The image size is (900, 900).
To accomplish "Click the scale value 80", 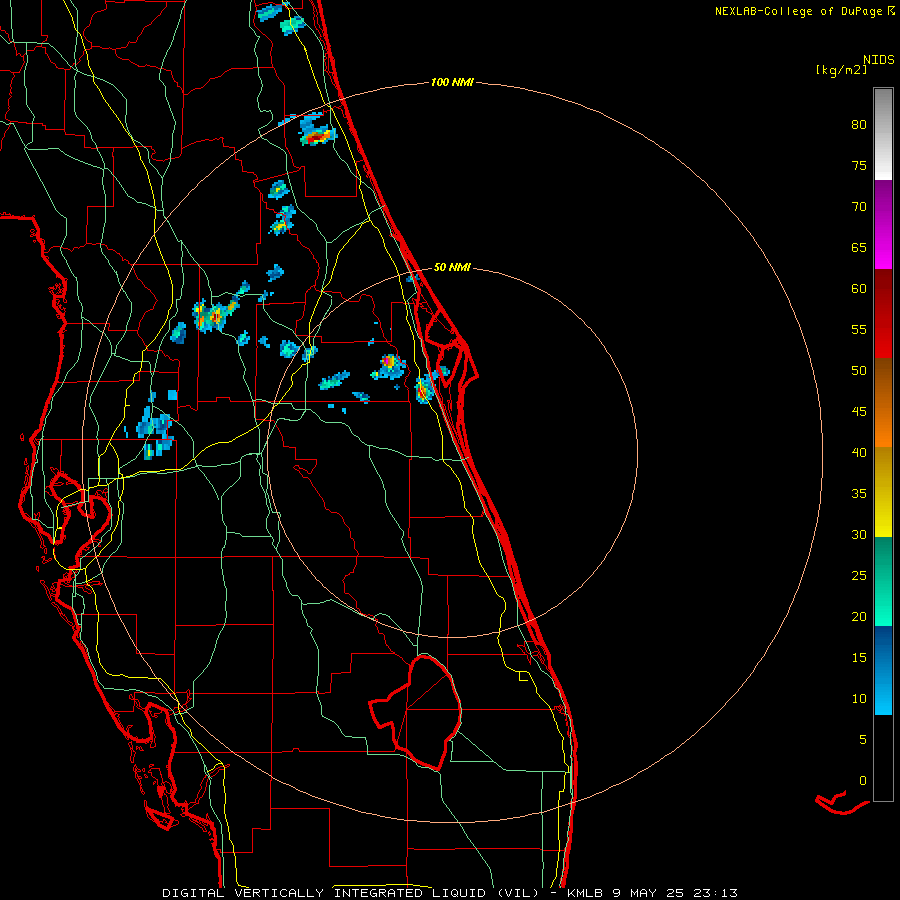I will pyautogui.click(x=859, y=125).
